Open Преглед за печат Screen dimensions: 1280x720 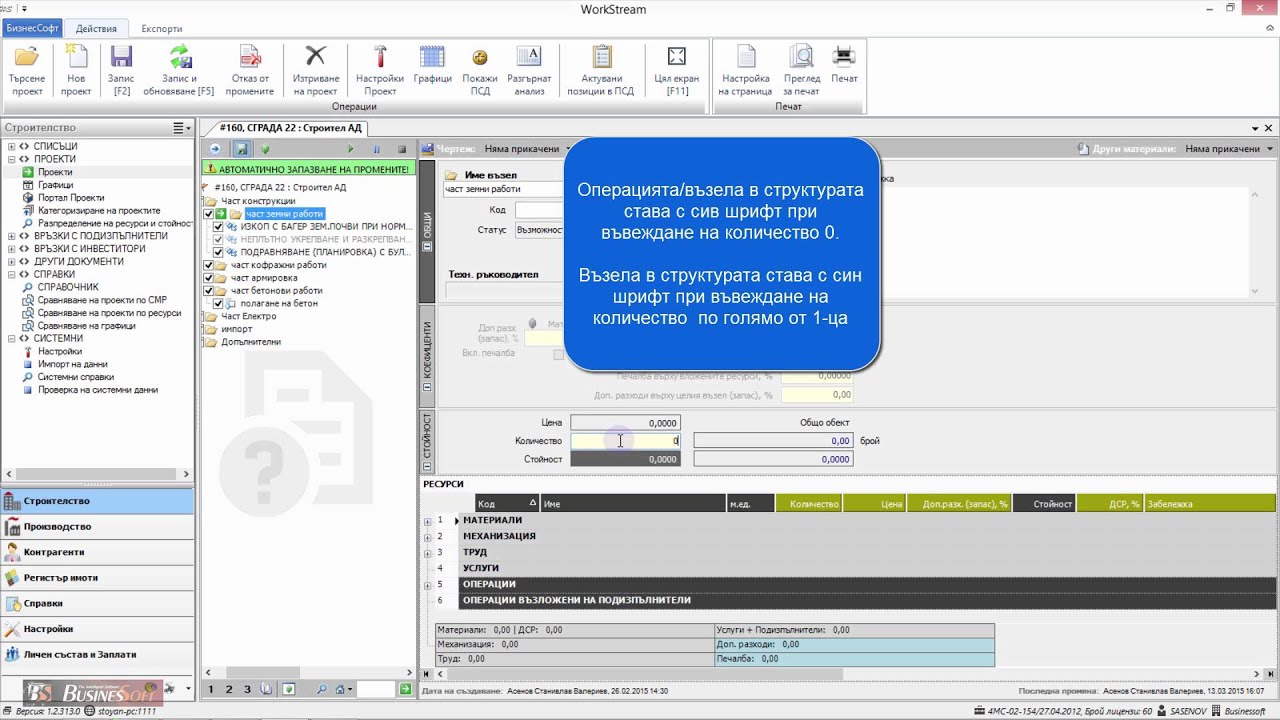[802, 70]
